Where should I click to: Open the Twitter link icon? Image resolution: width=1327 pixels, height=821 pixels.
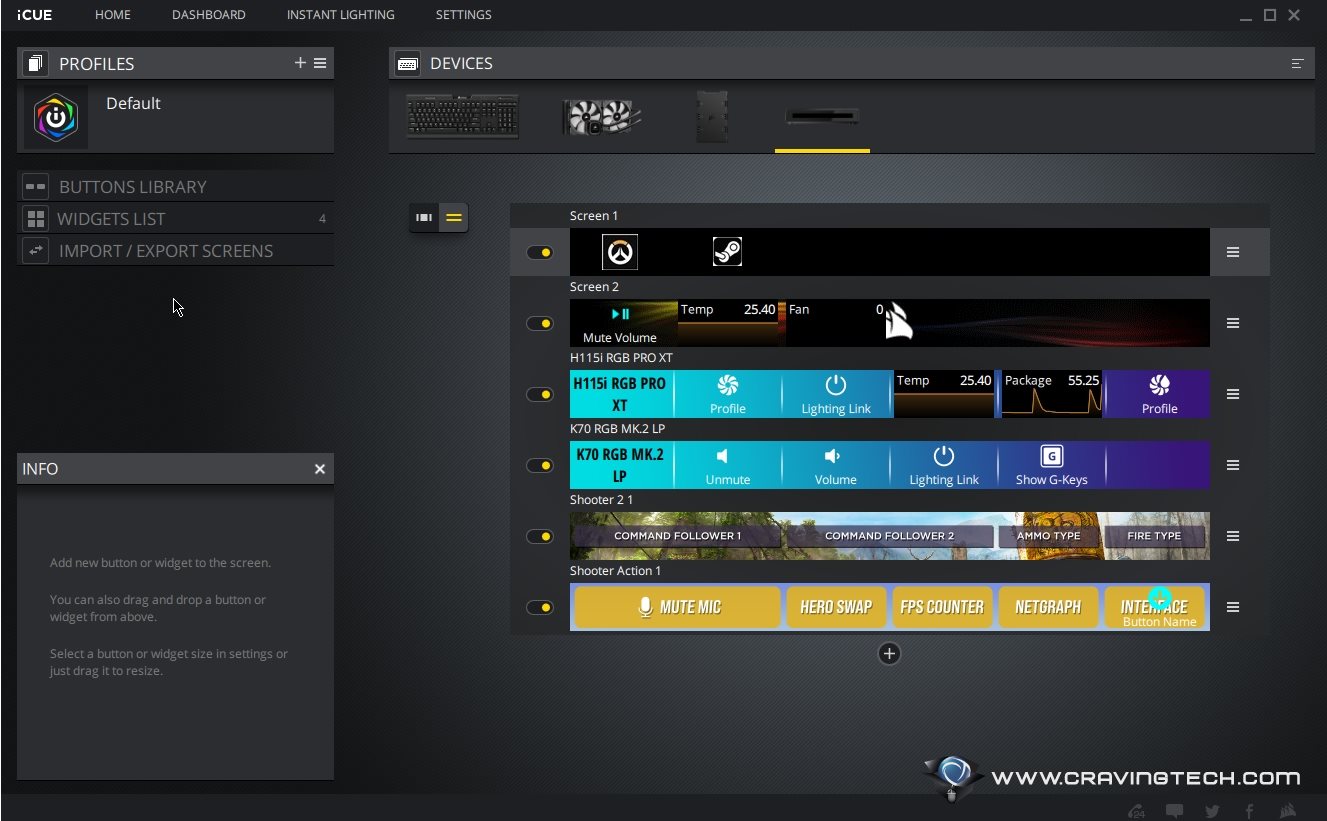coord(1212,811)
